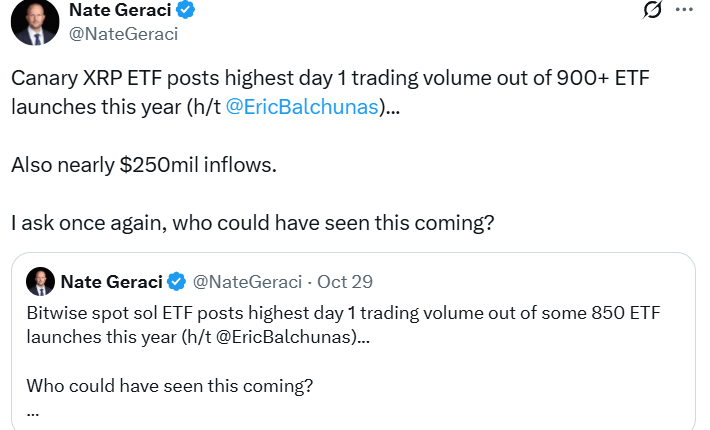Open the tweet's three-dot More menu

coord(684,10)
